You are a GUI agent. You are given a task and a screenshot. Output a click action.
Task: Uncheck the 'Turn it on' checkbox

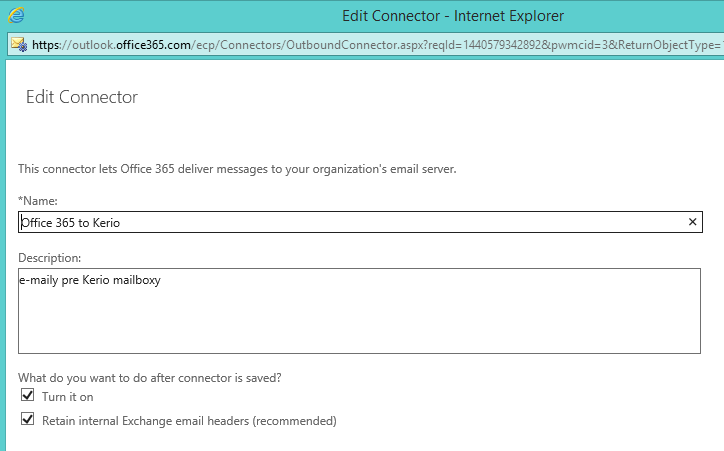(27, 396)
